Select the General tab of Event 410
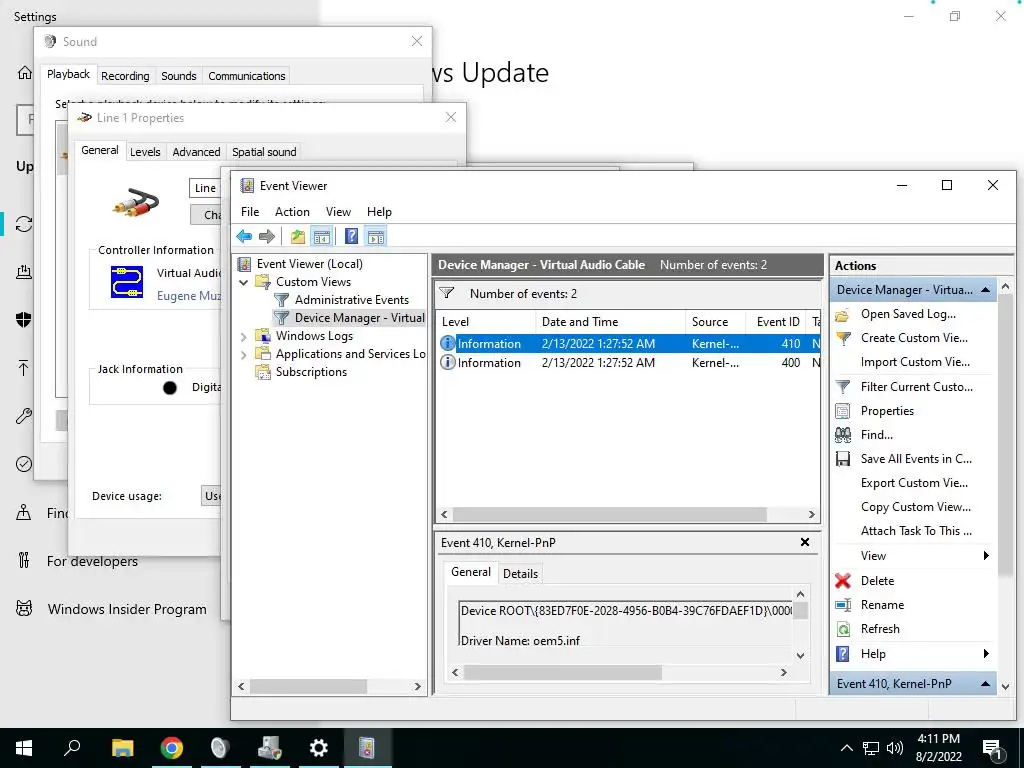The width and height of the screenshot is (1024, 768). click(470, 572)
